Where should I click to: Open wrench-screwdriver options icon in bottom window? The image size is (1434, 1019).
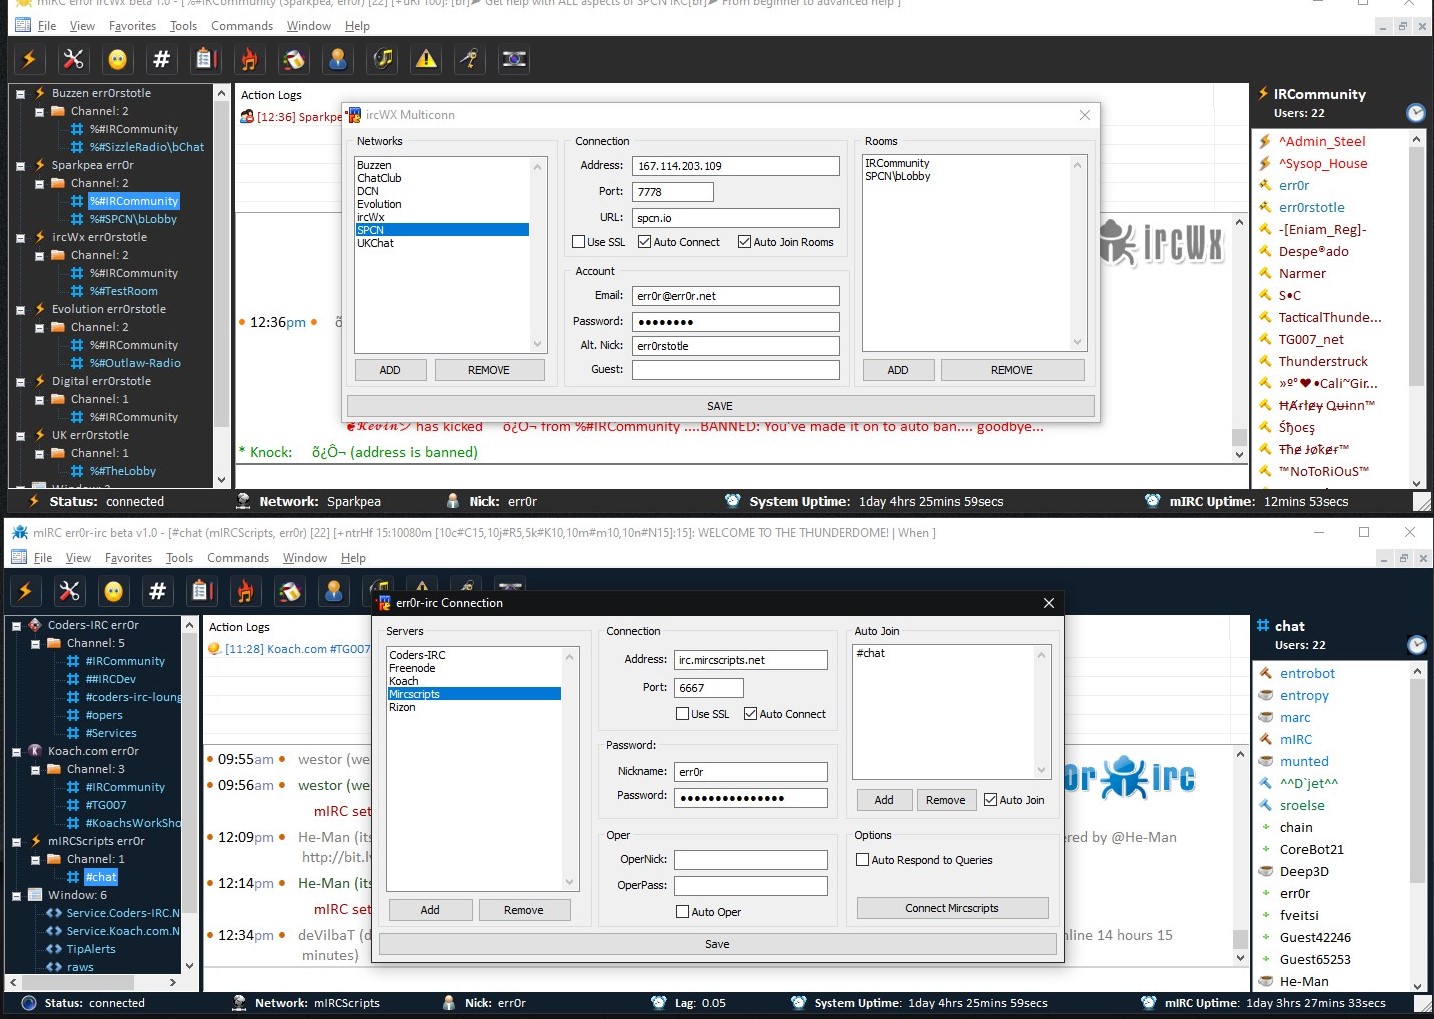[69, 592]
